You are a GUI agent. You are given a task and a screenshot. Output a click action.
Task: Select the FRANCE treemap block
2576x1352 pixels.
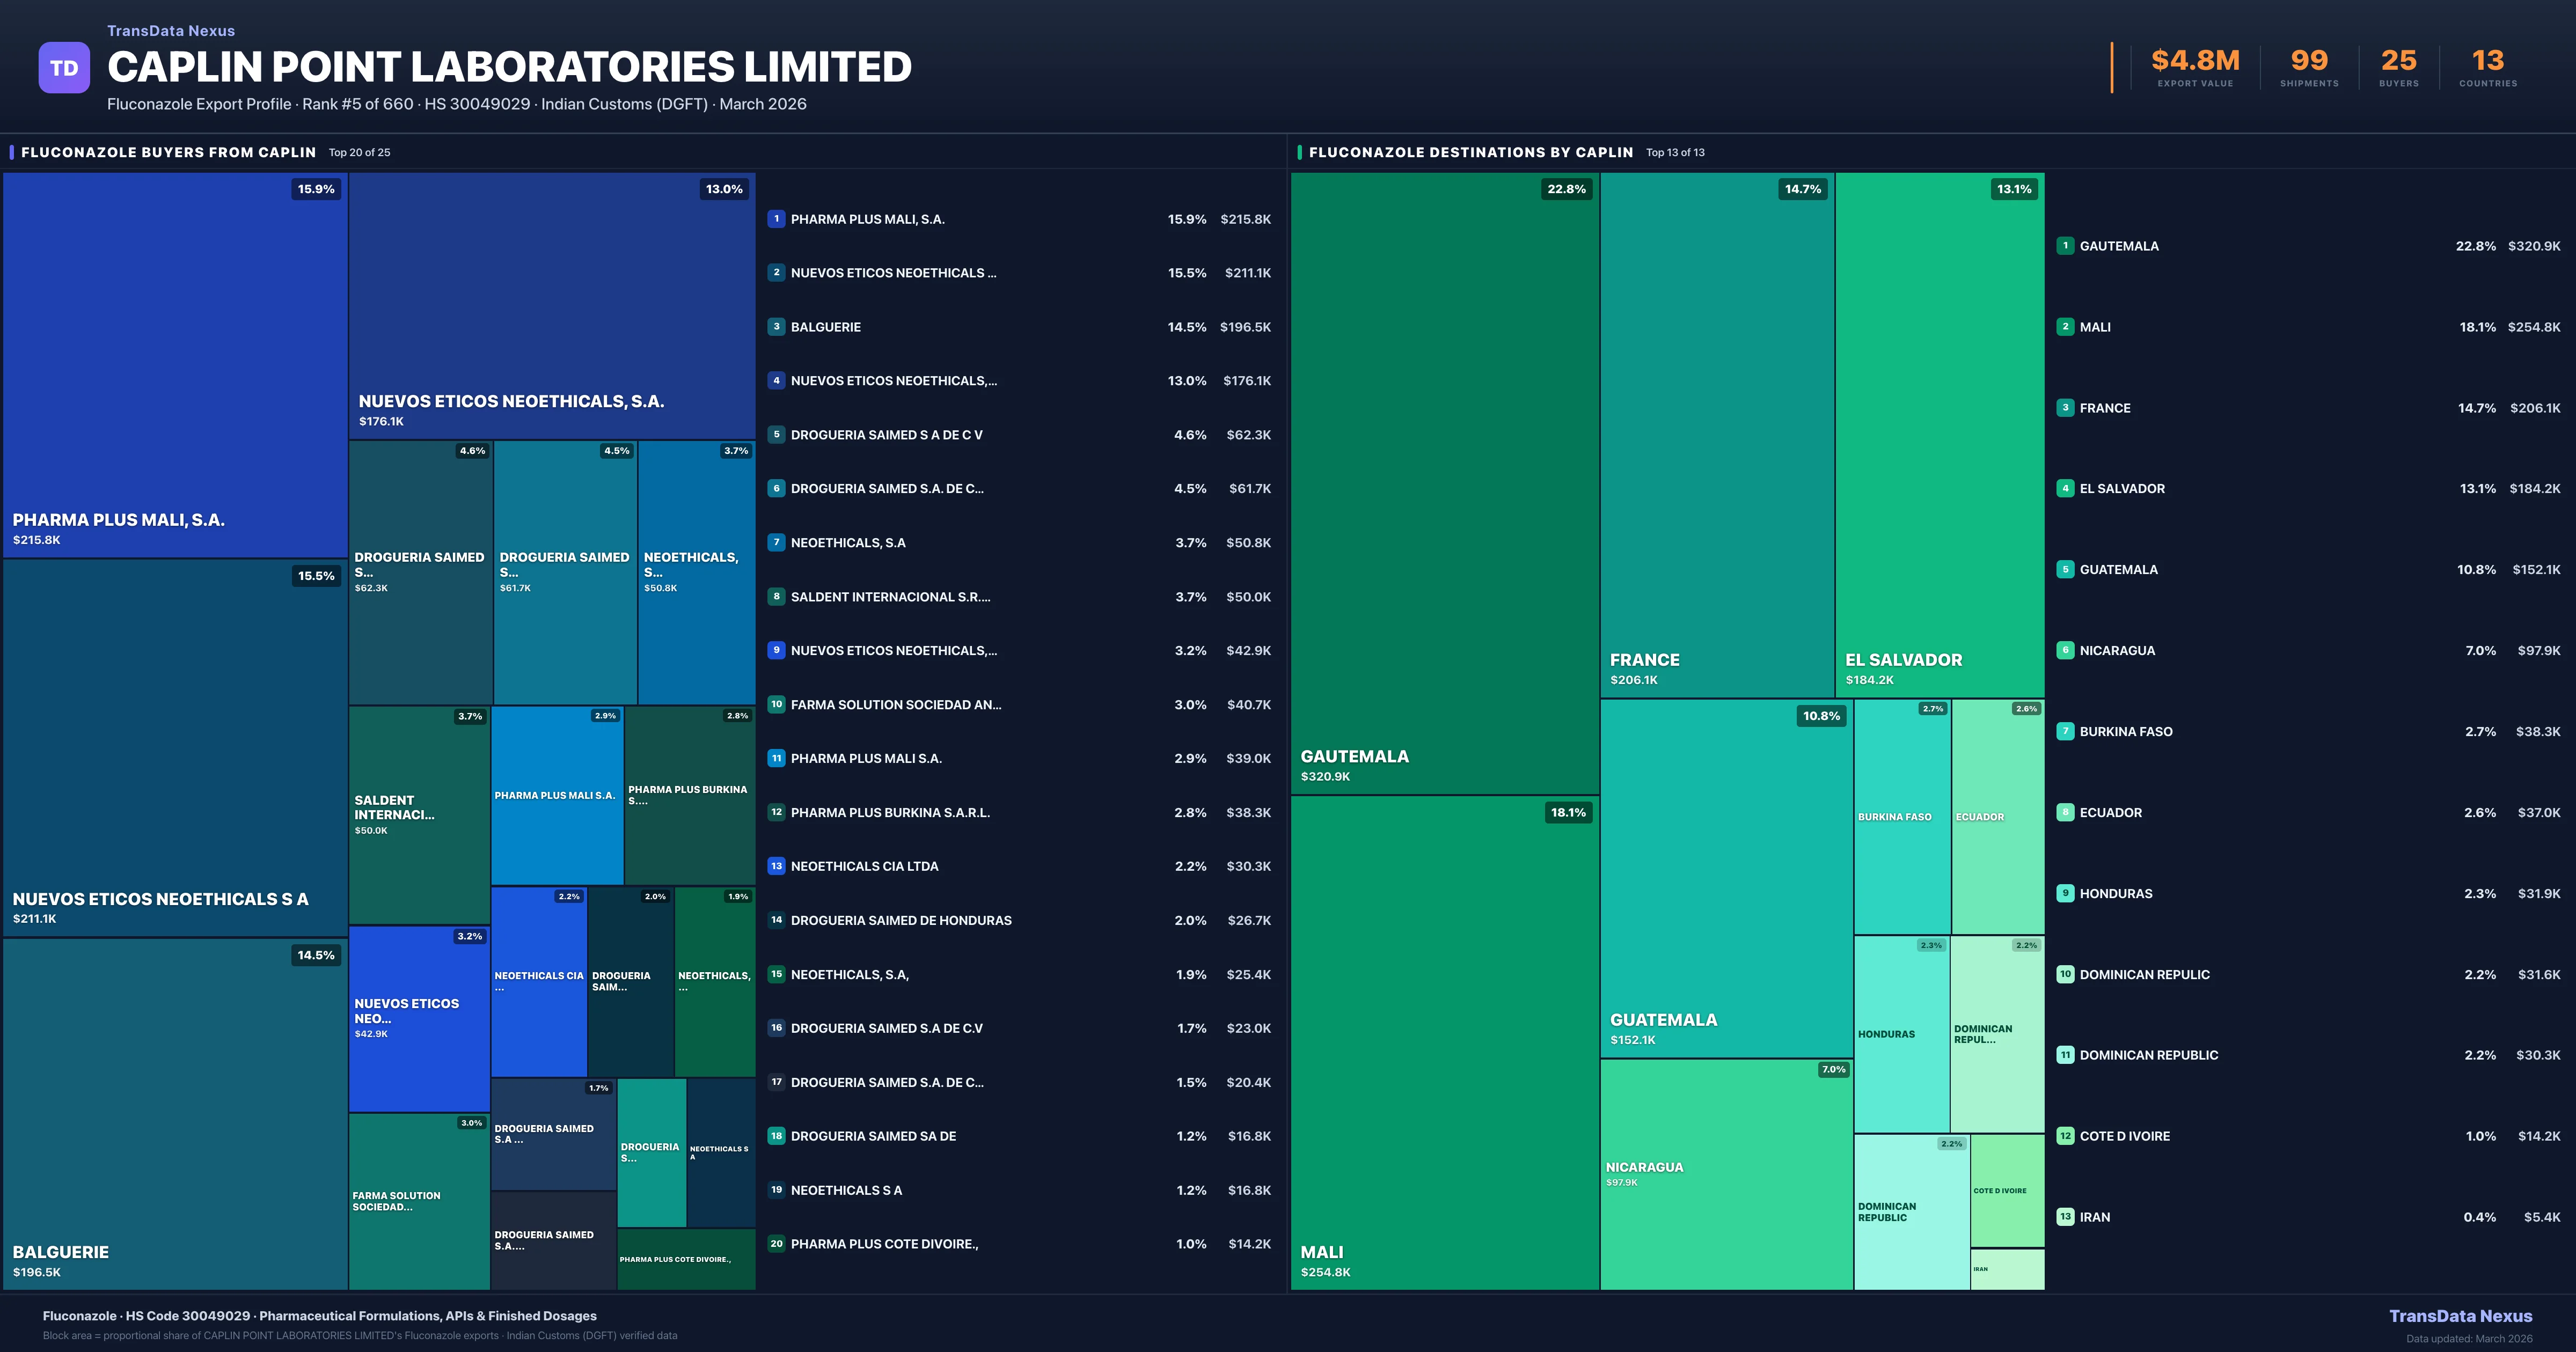(1716, 434)
